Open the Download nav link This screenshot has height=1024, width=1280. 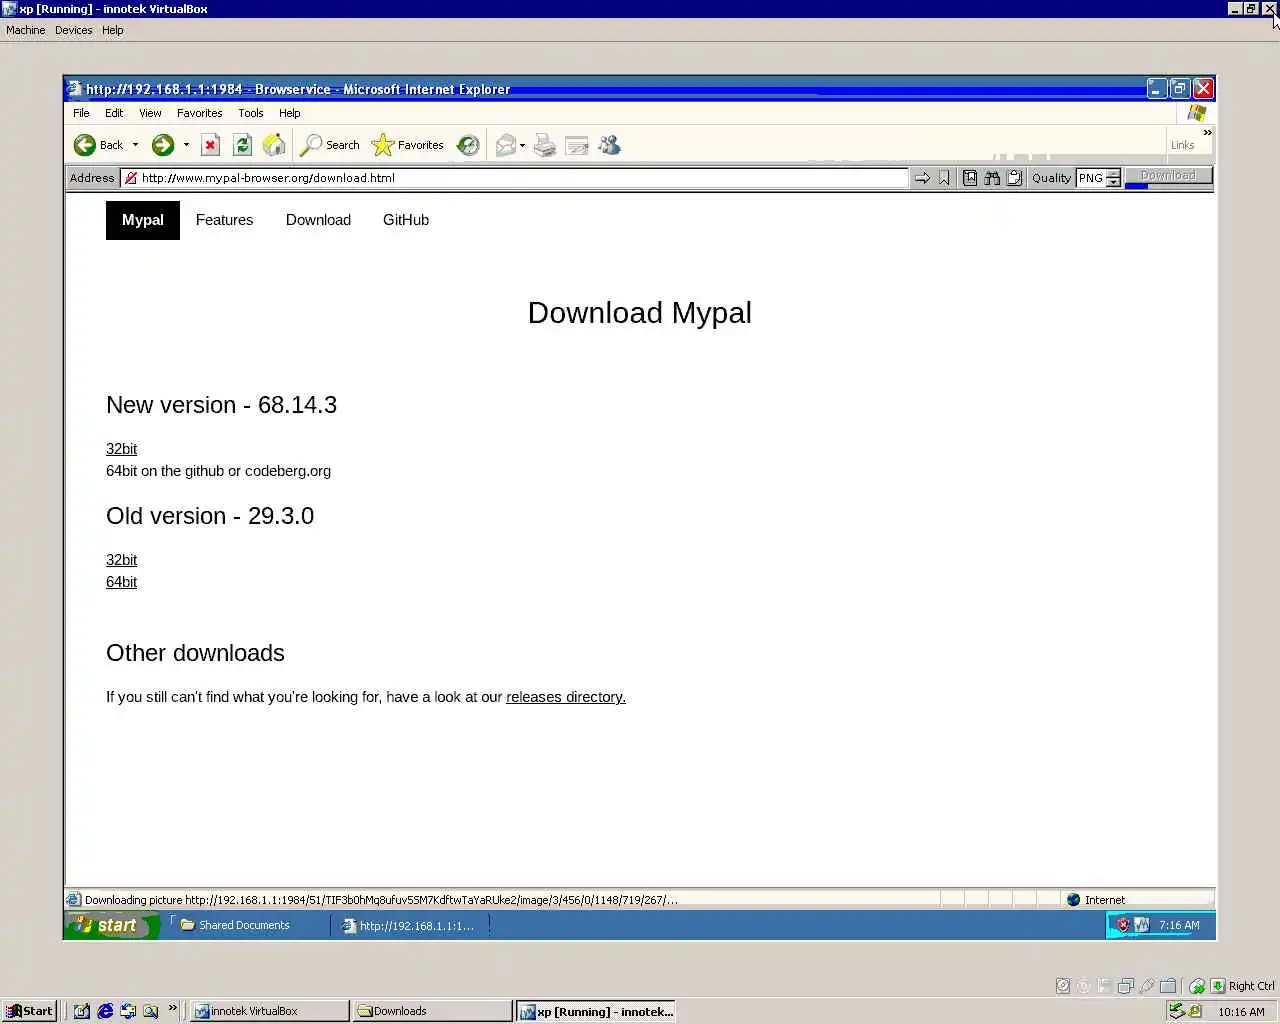[x=318, y=220]
